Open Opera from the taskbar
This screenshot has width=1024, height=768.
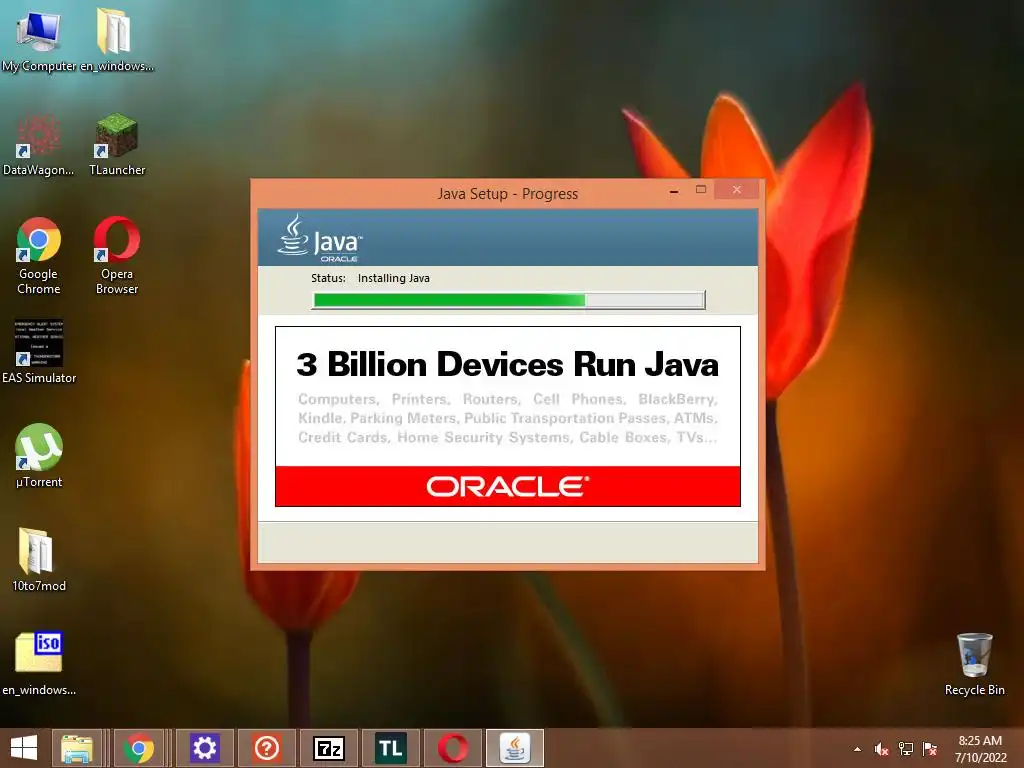click(x=453, y=748)
